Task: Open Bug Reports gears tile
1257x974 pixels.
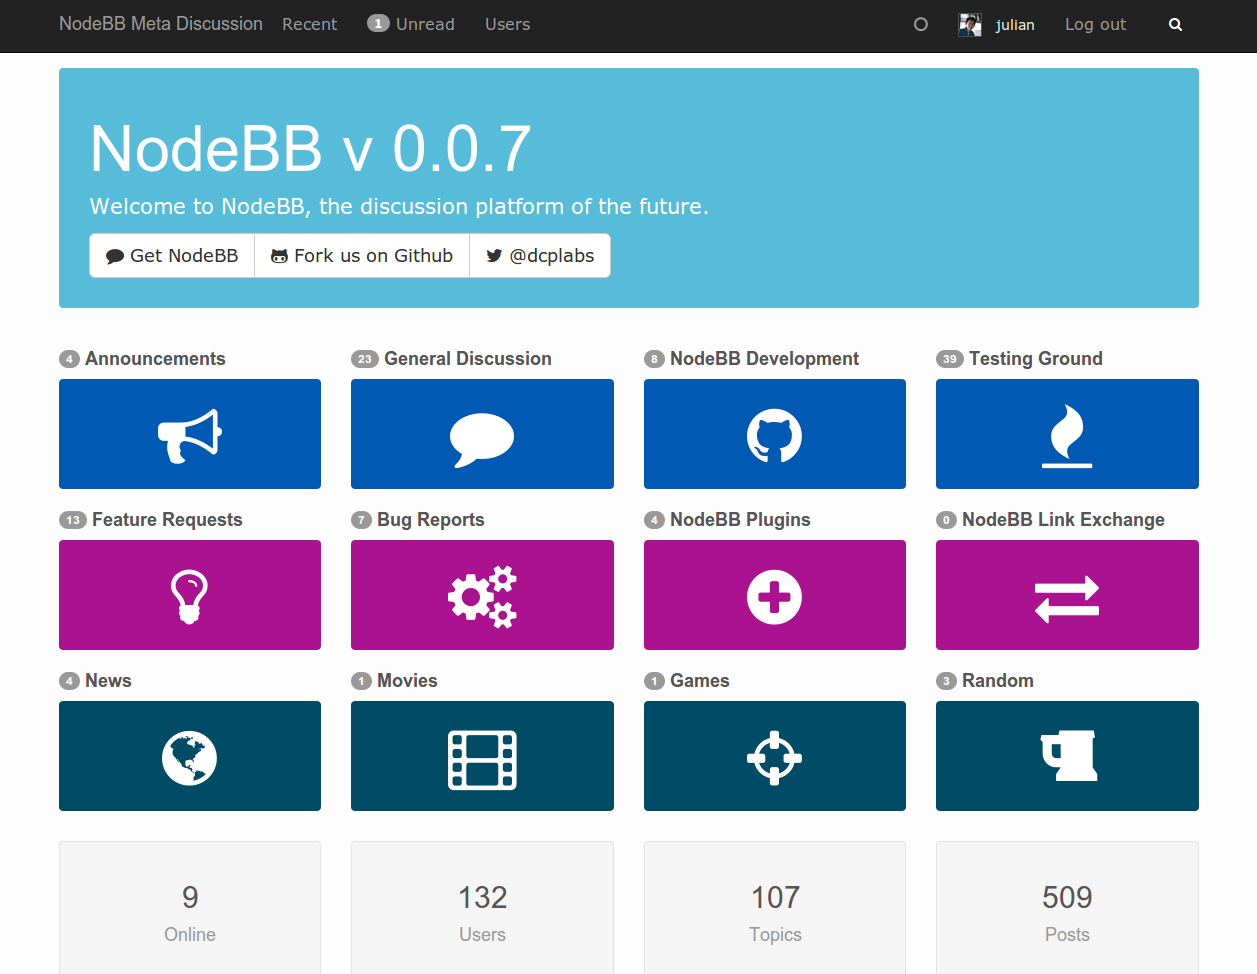Action: [482, 595]
